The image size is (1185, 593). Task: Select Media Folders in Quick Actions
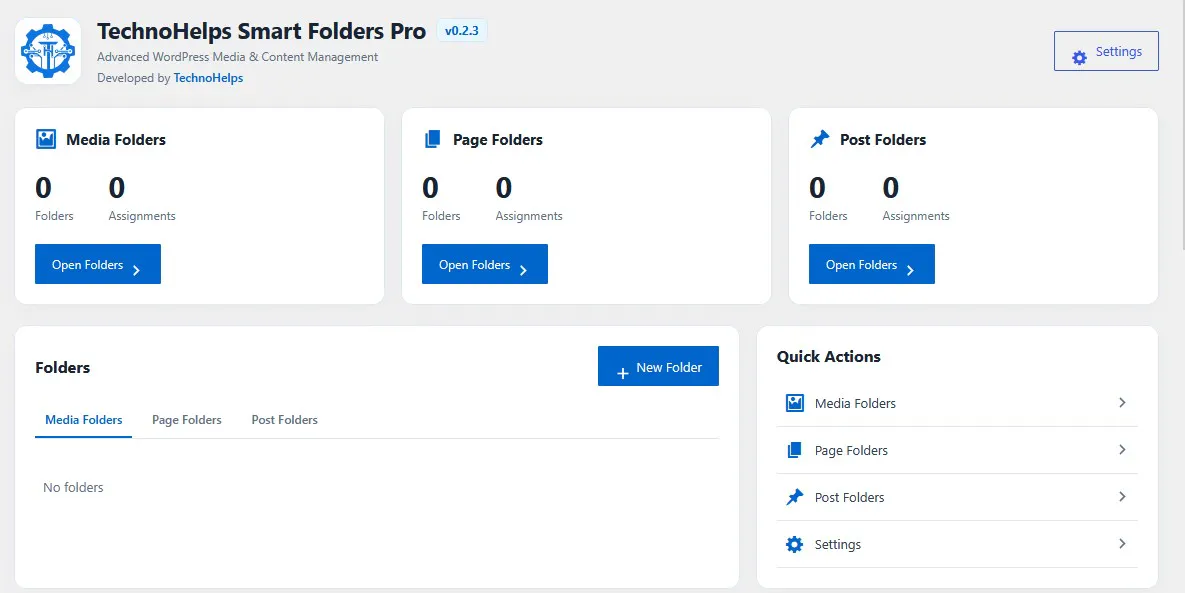pos(957,403)
